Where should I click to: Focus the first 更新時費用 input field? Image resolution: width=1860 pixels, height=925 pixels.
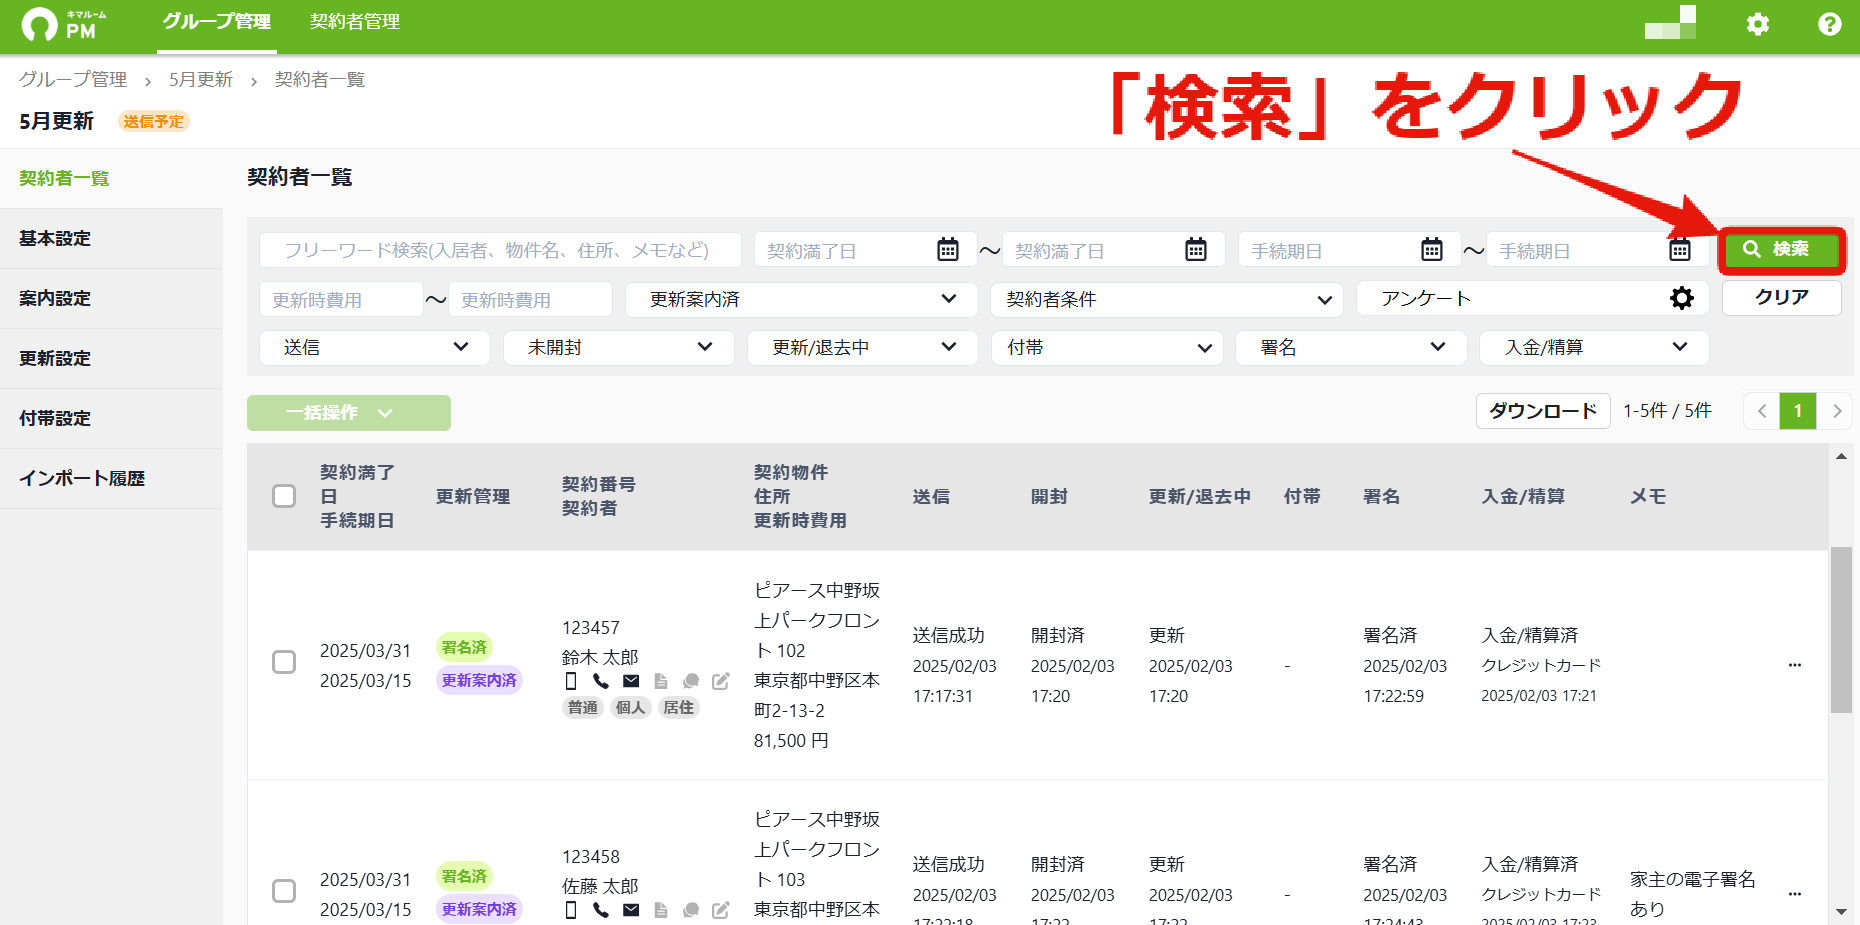pyautogui.click(x=342, y=299)
